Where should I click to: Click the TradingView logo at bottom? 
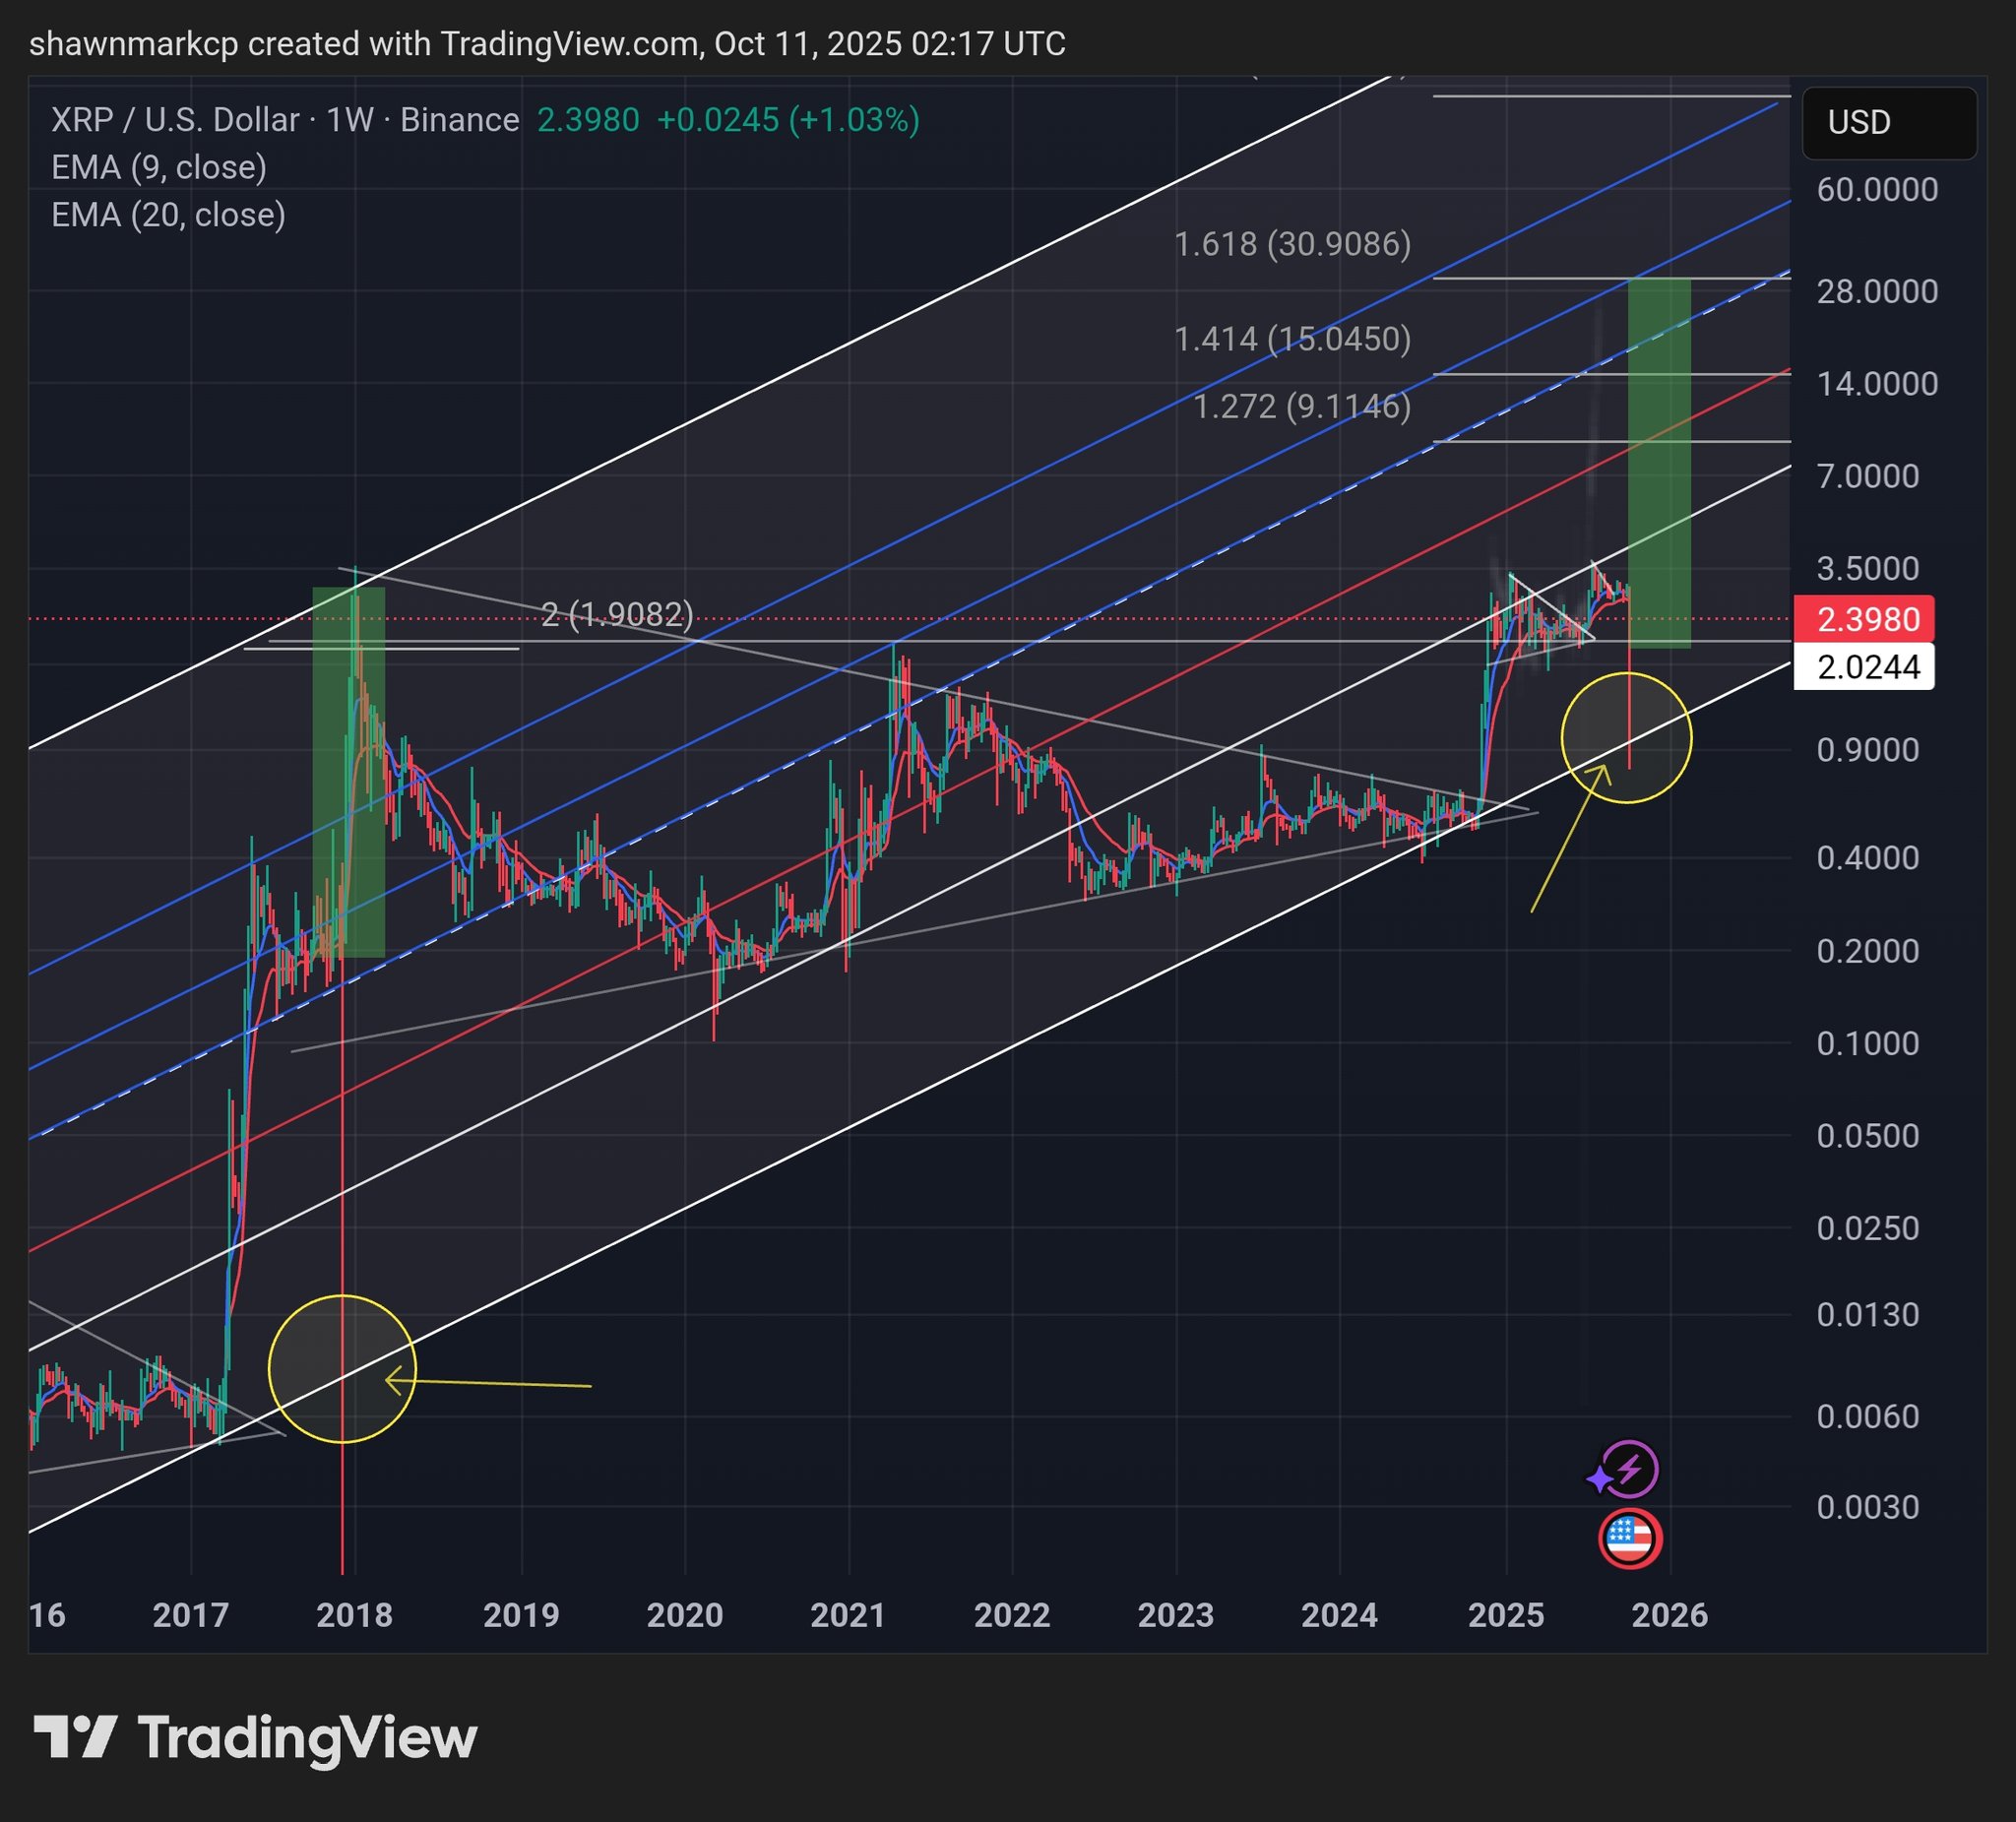point(256,1738)
